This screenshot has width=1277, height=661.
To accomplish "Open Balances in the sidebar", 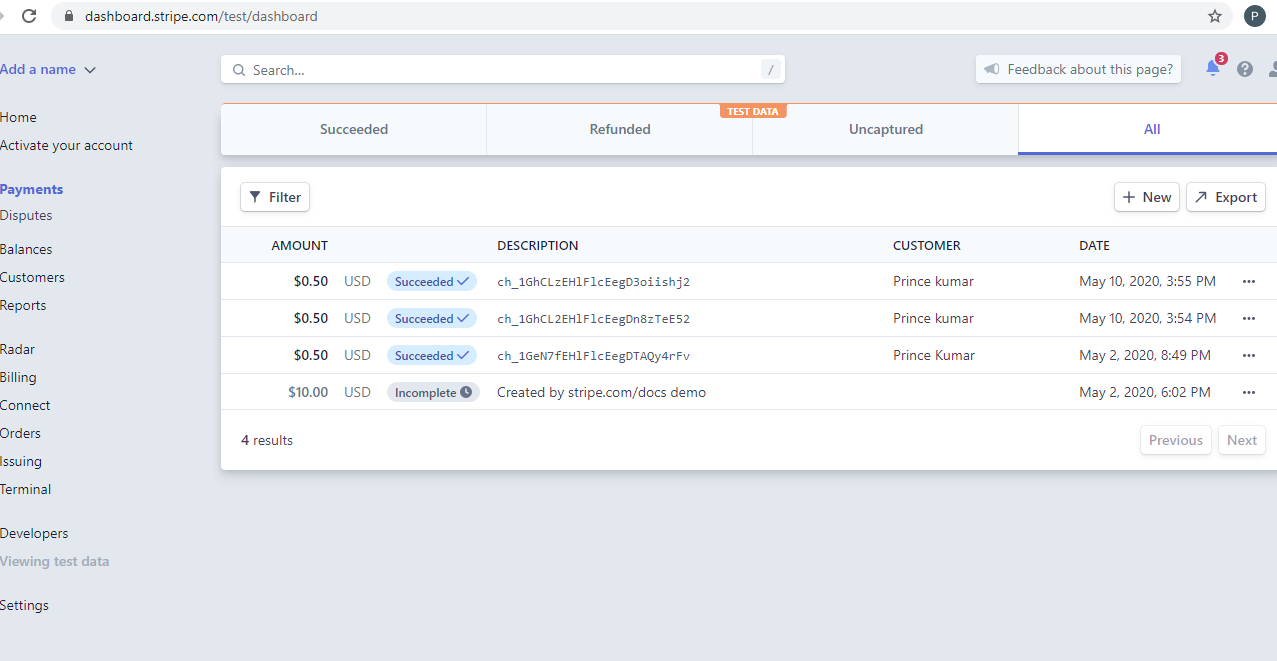I will click(x=26, y=249).
